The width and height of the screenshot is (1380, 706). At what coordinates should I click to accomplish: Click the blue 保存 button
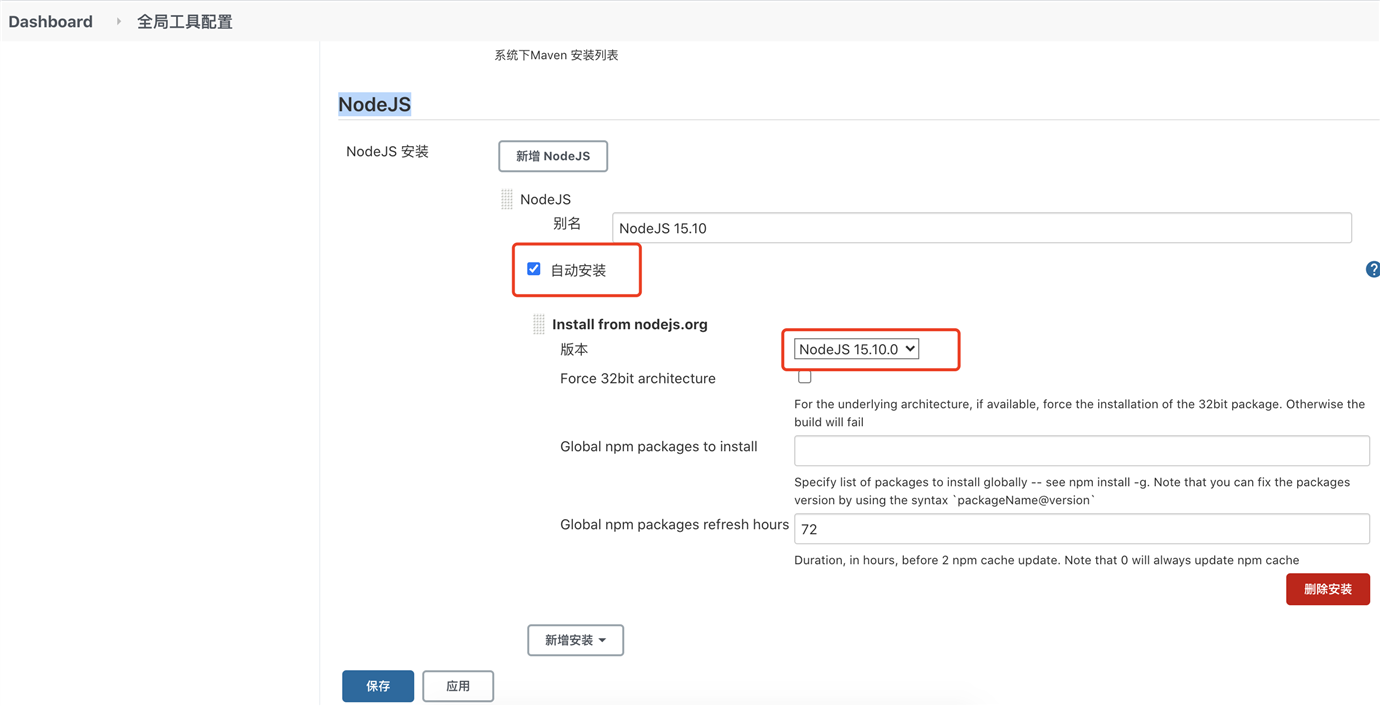point(378,686)
